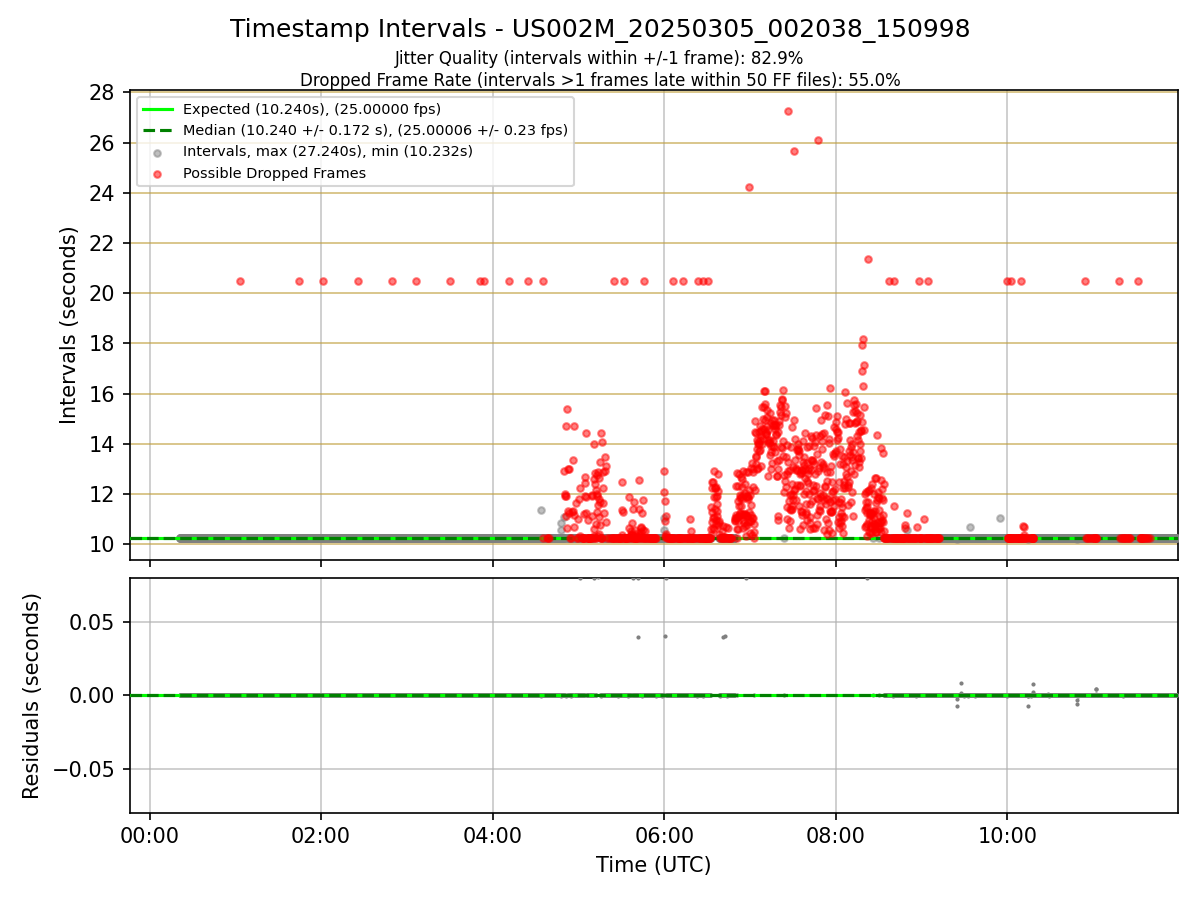Click the '12' interval axis tick label
Image resolution: width=1200 pixels, height=900 pixels.
pyautogui.click(x=101, y=494)
